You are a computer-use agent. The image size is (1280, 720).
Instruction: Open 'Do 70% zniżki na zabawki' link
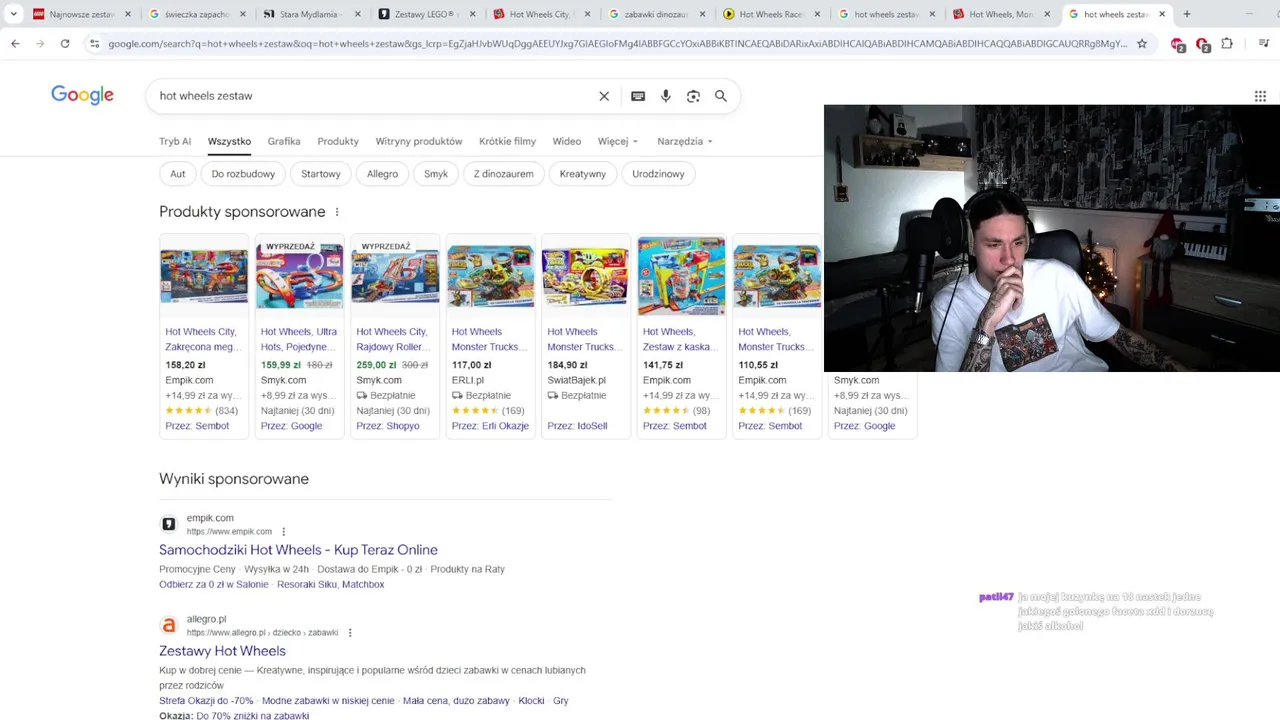tap(253, 716)
